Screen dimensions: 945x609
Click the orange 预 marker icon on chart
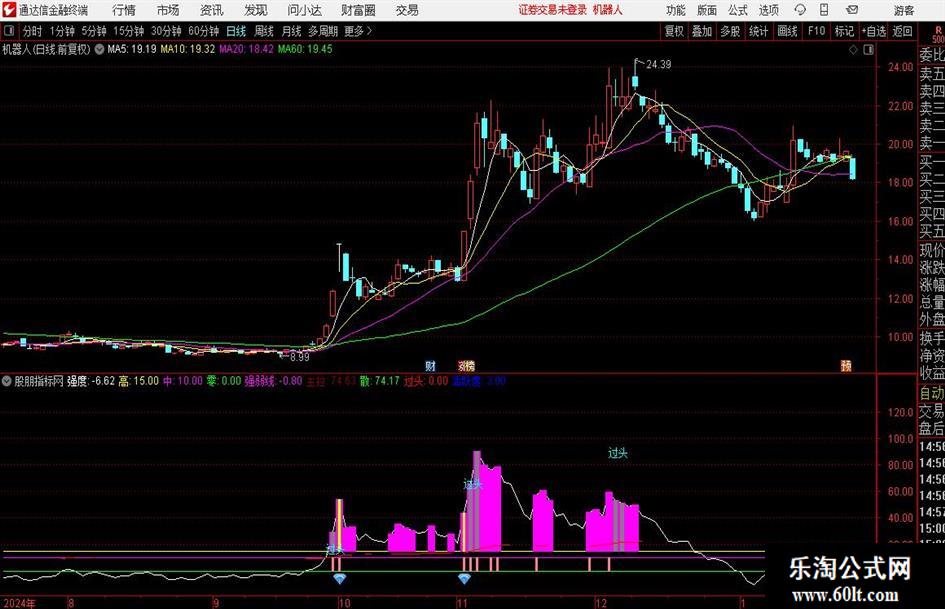(846, 366)
